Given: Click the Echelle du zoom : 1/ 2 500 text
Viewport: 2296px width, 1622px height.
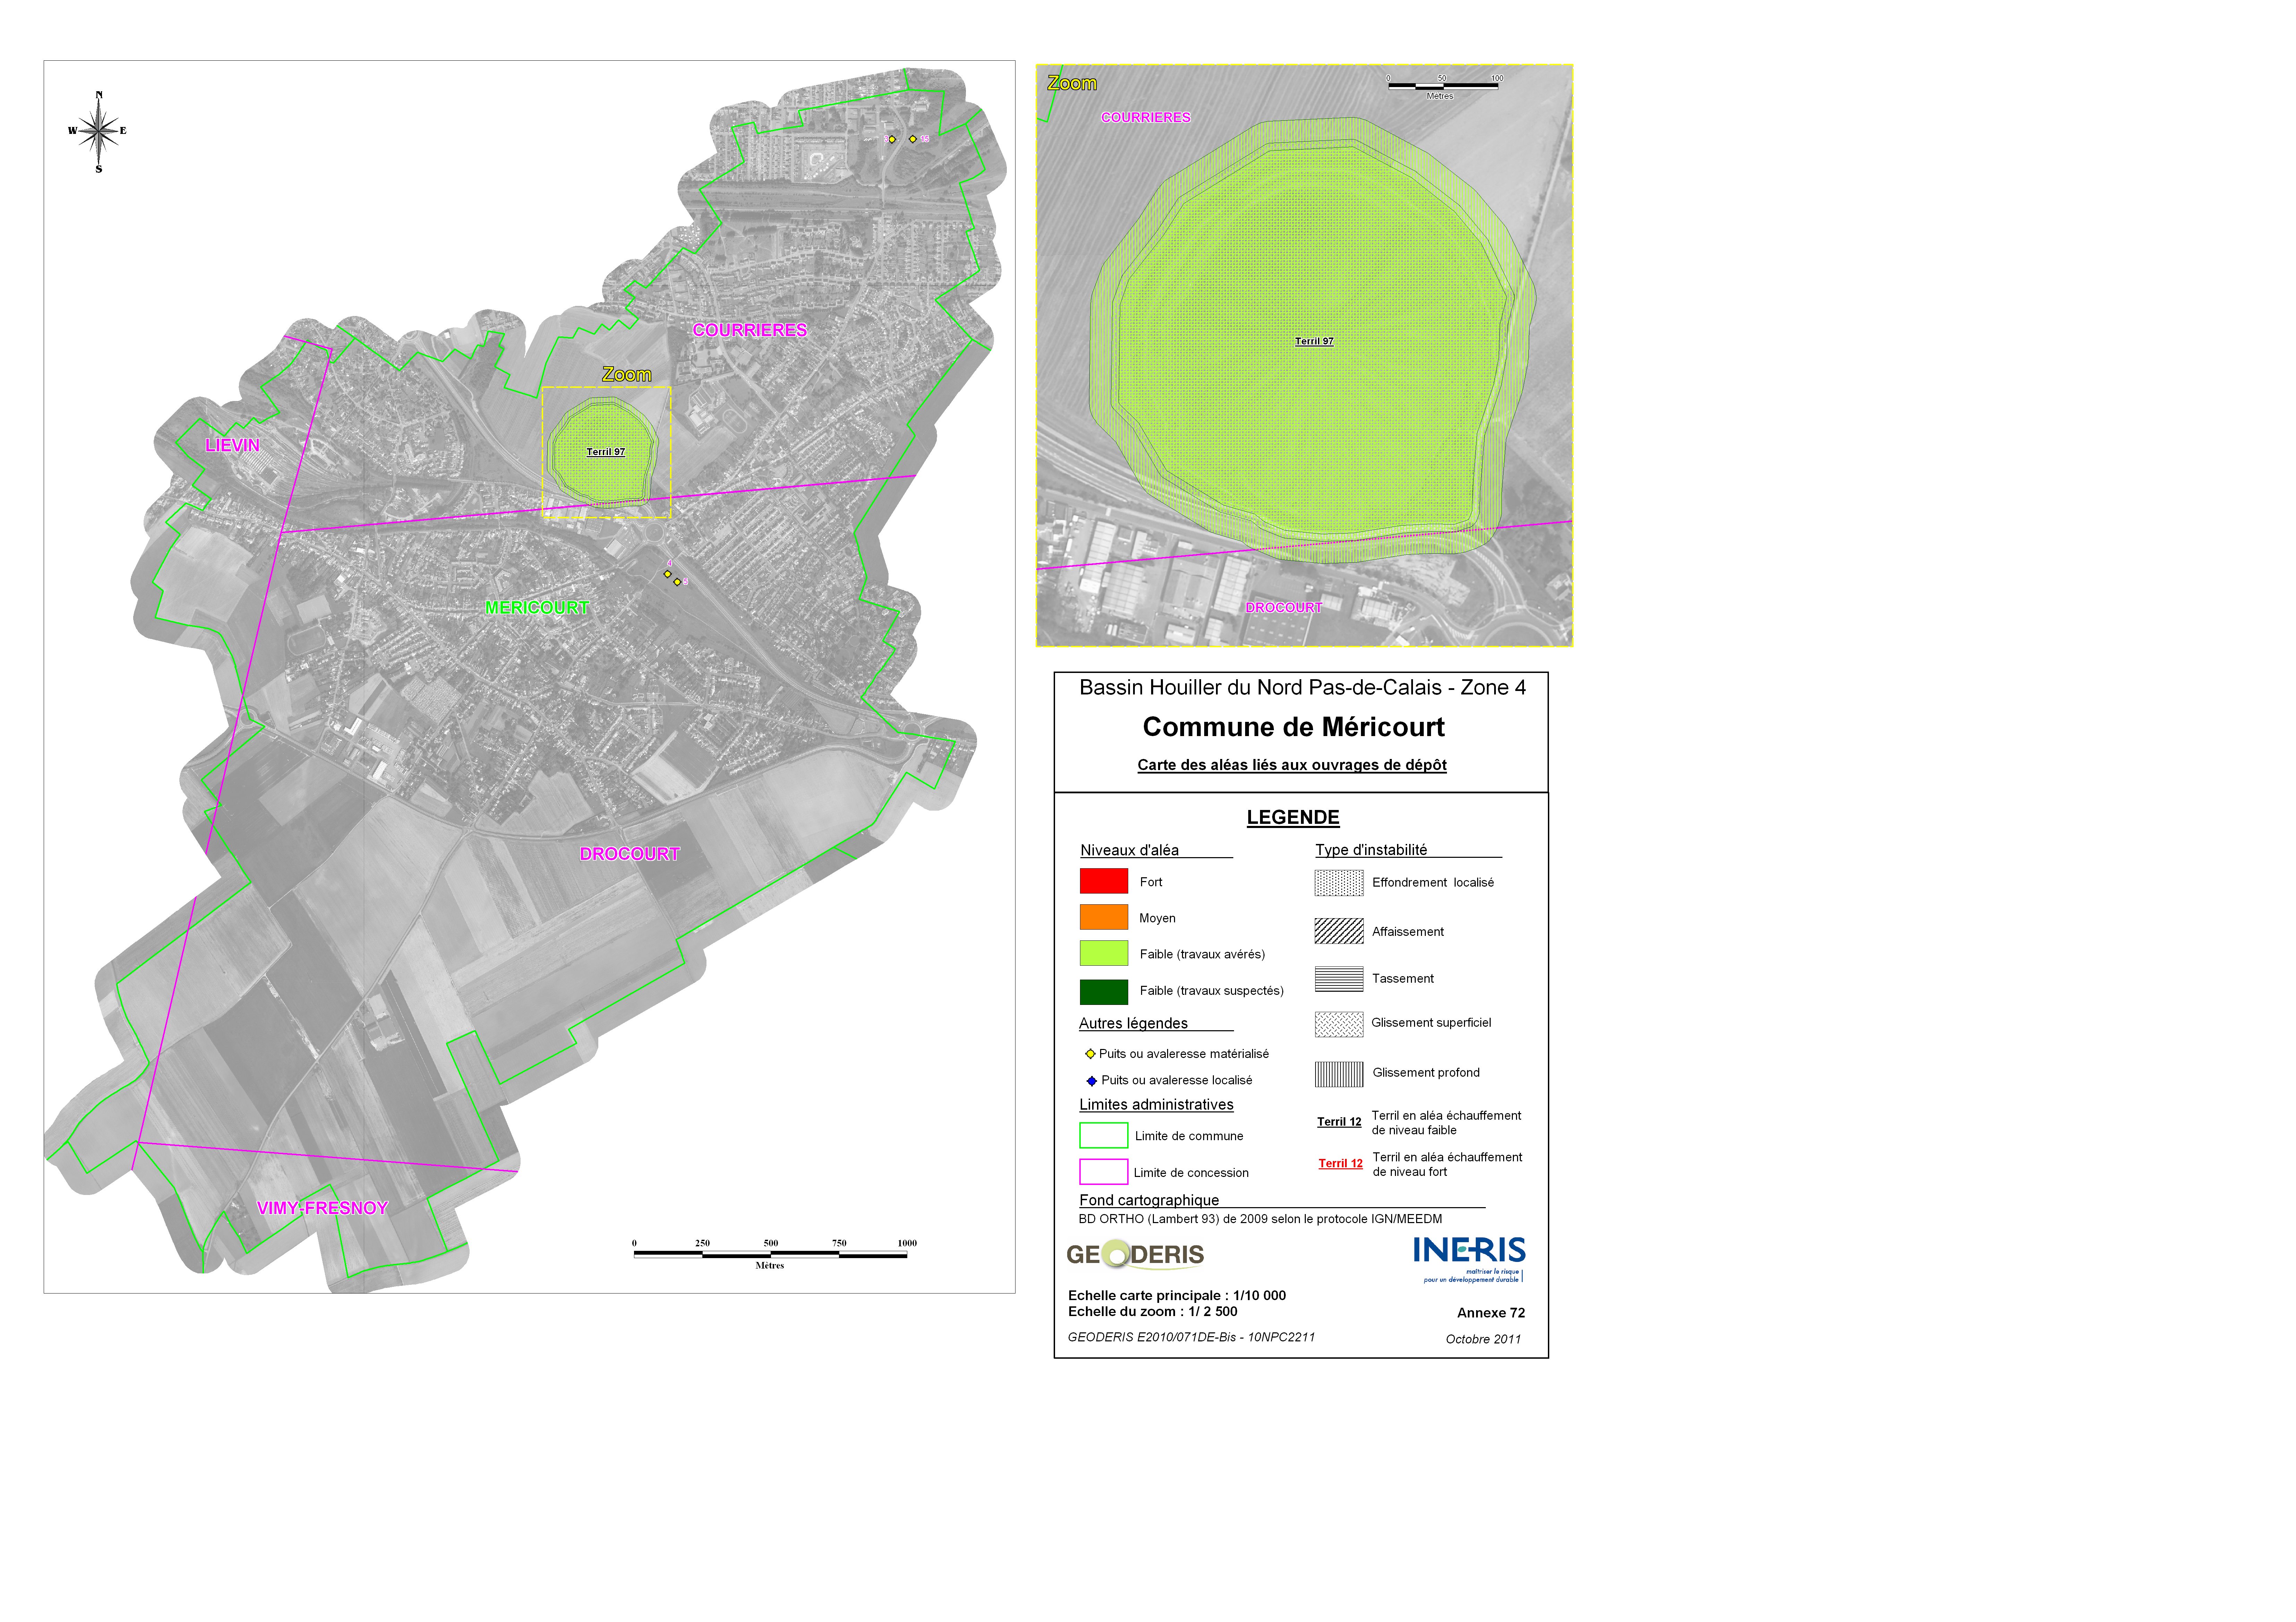Looking at the screenshot, I should [1152, 1312].
